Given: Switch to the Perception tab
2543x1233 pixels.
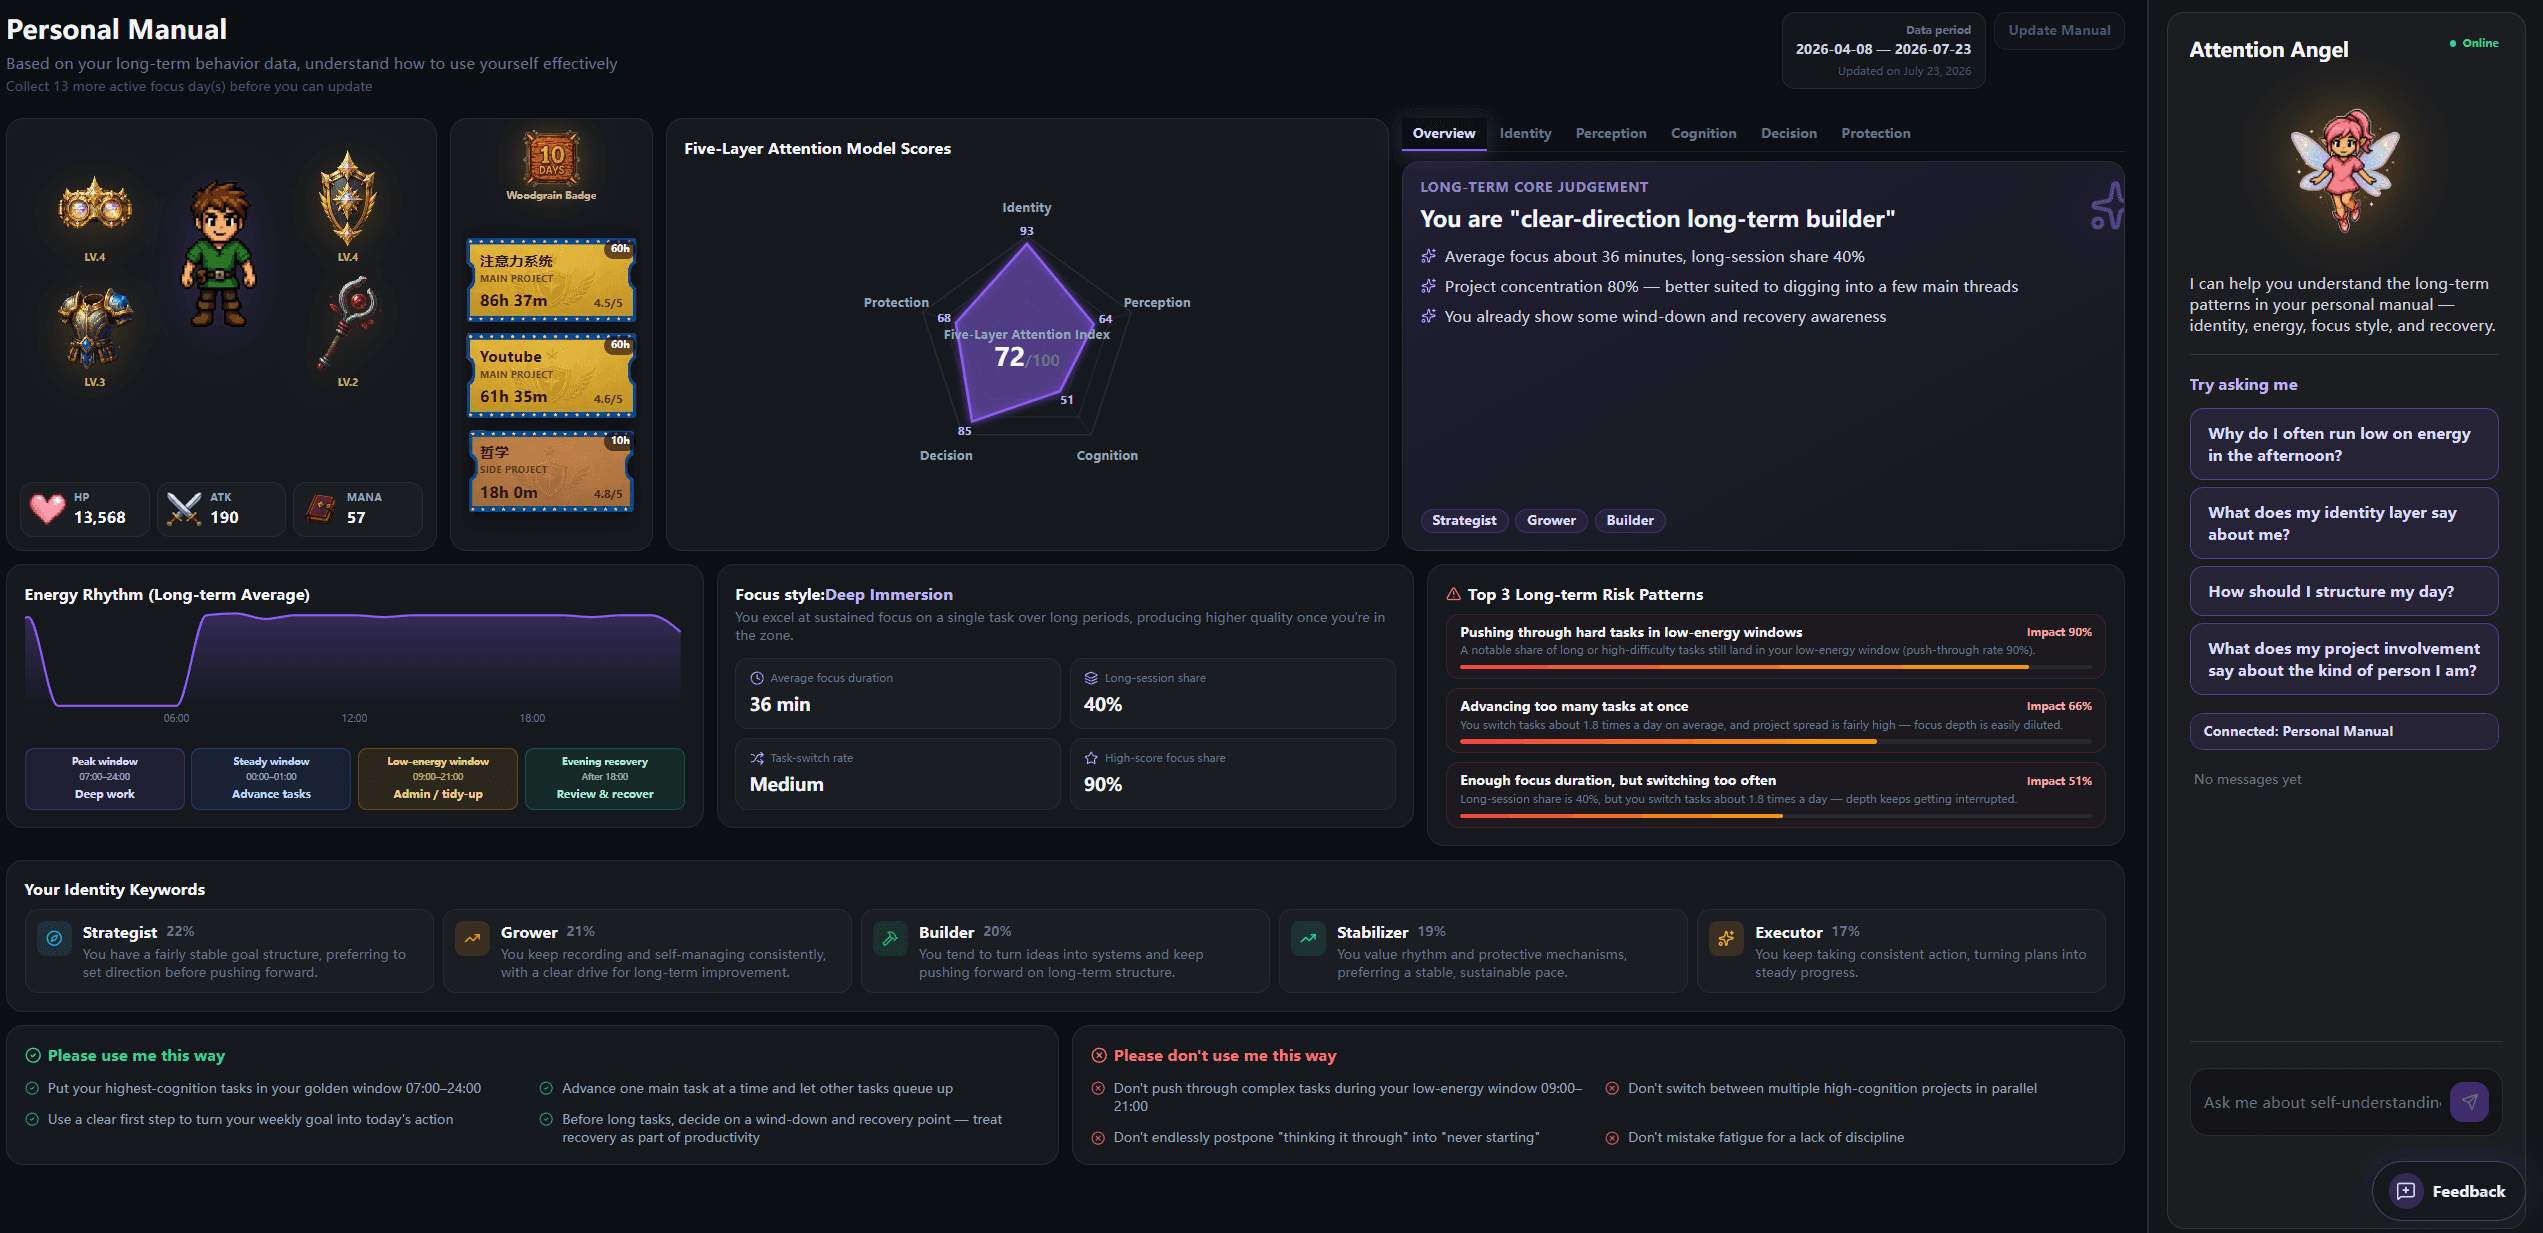Looking at the screenshot, I should click(1610, 133).
